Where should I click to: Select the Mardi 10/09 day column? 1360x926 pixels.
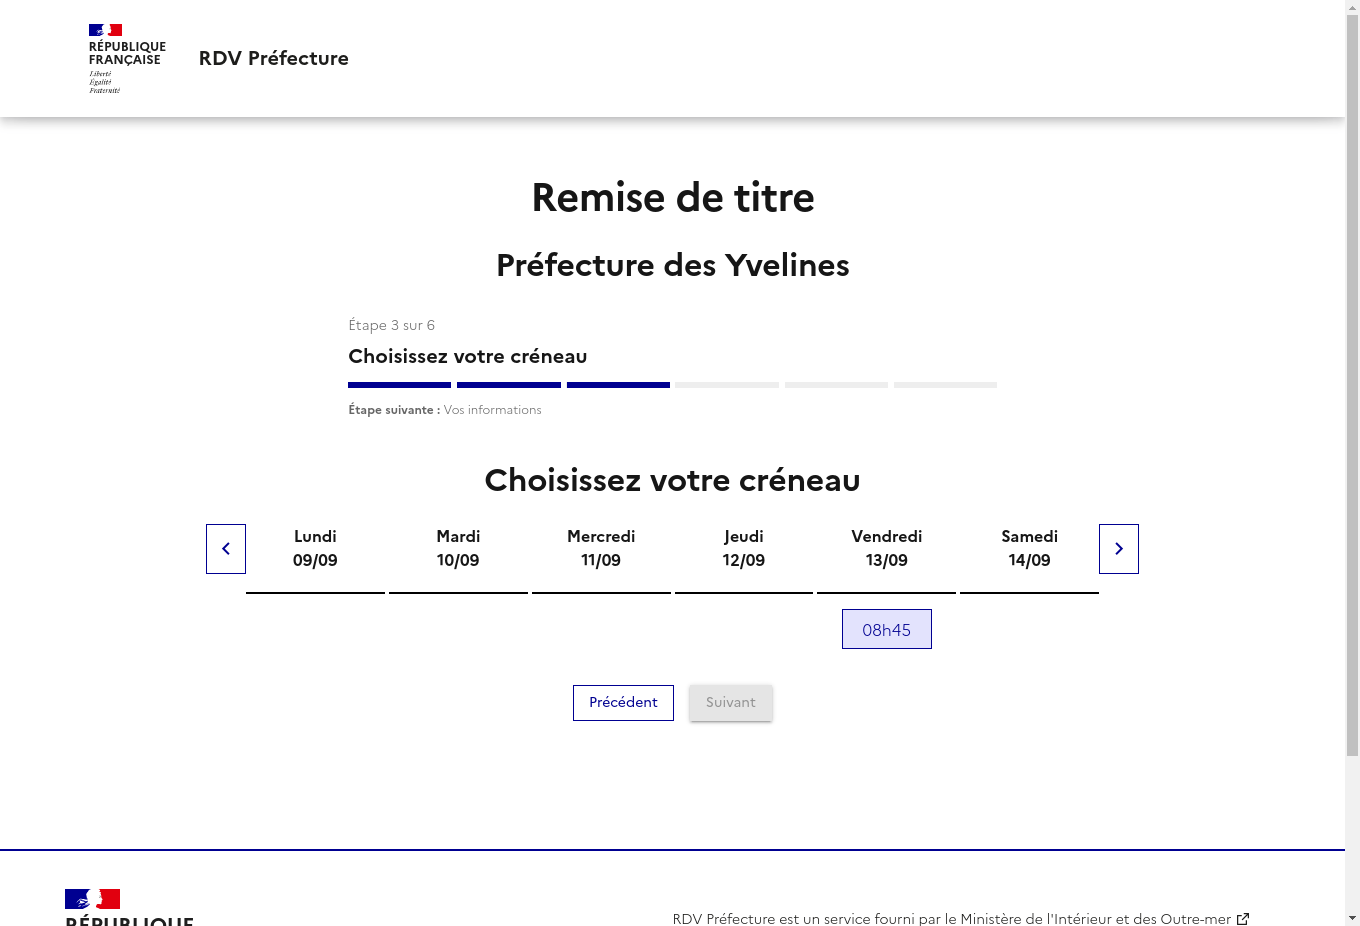click(x=458, y=549)
